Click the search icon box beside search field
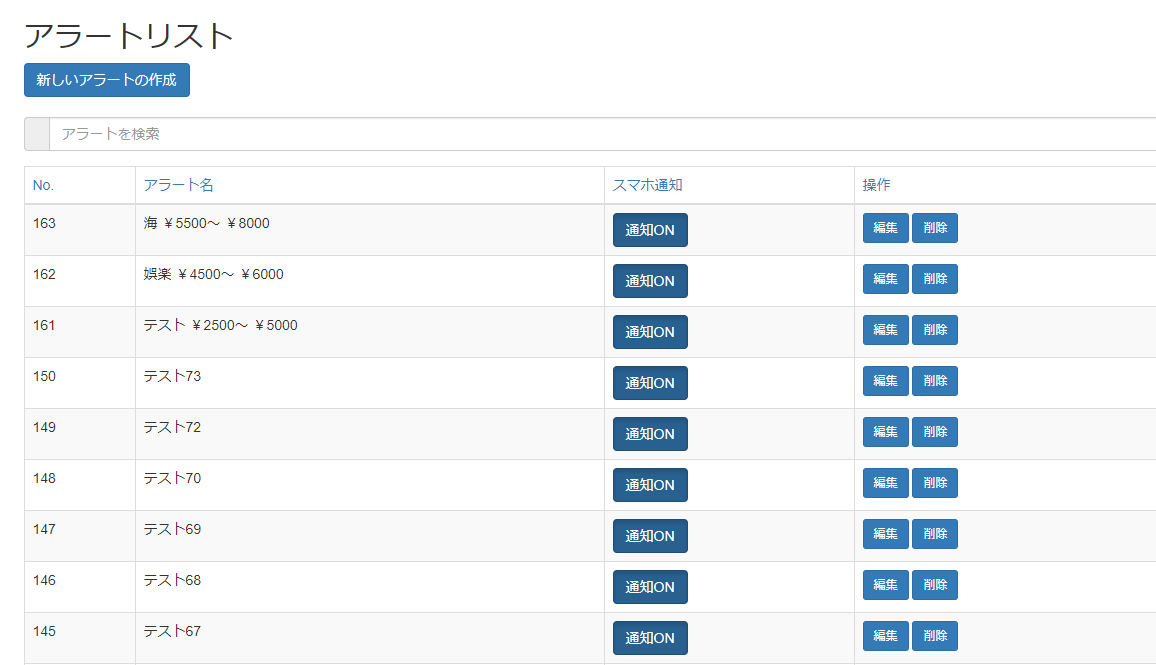1156x665 pixels. 37,134
